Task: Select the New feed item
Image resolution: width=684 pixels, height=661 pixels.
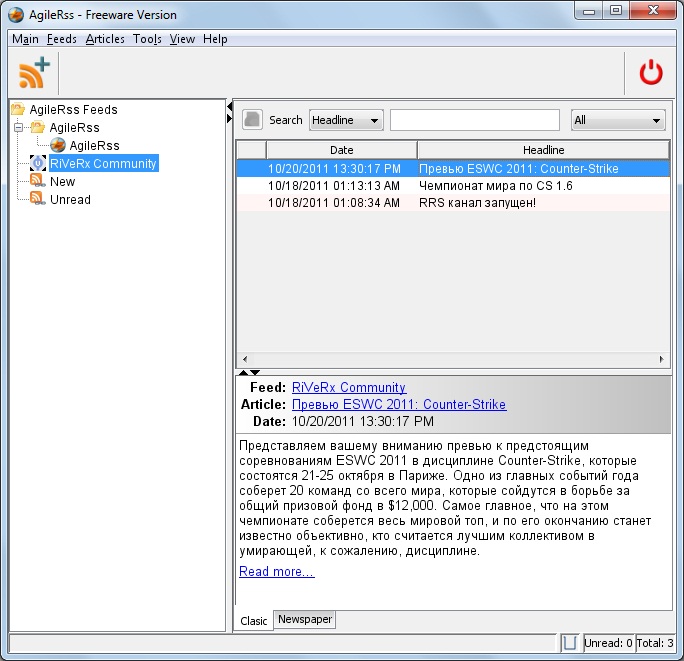Action: (62, 181)
